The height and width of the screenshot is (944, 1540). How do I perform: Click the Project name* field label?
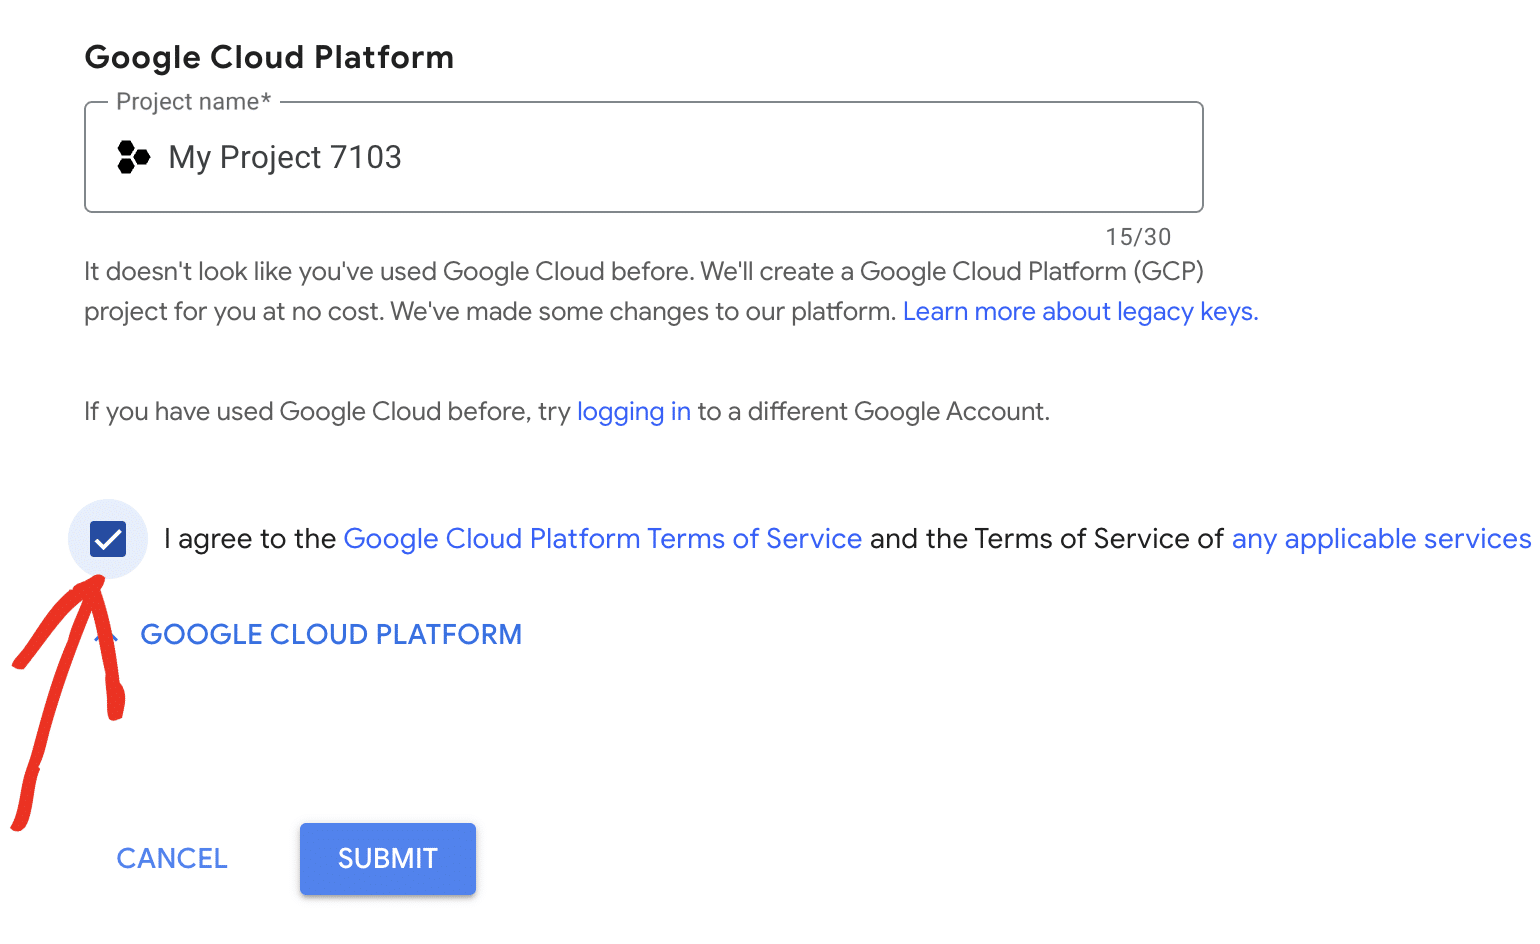pyautogui.click(x=194, y=102)
